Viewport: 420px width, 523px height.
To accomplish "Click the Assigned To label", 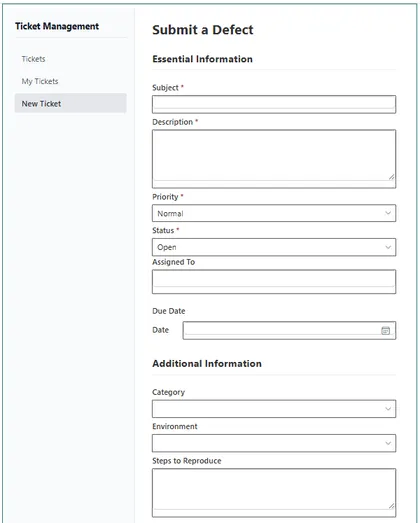I will [173, 262].
